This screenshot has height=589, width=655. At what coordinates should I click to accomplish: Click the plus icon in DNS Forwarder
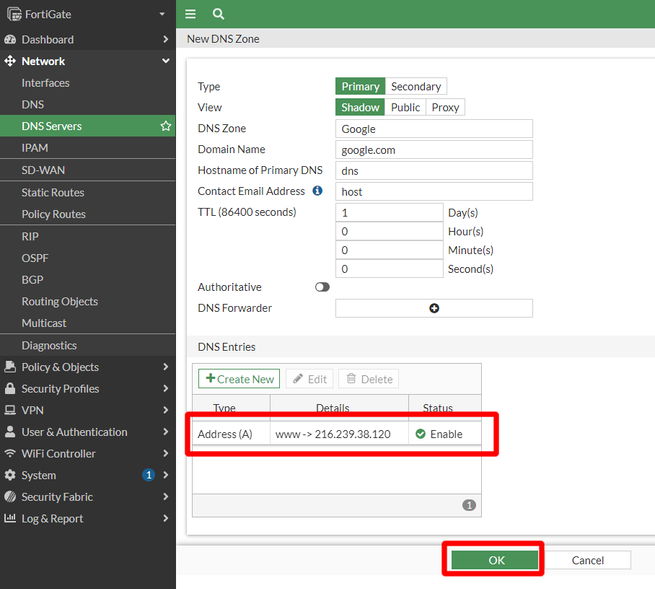(x=434, y=308)
